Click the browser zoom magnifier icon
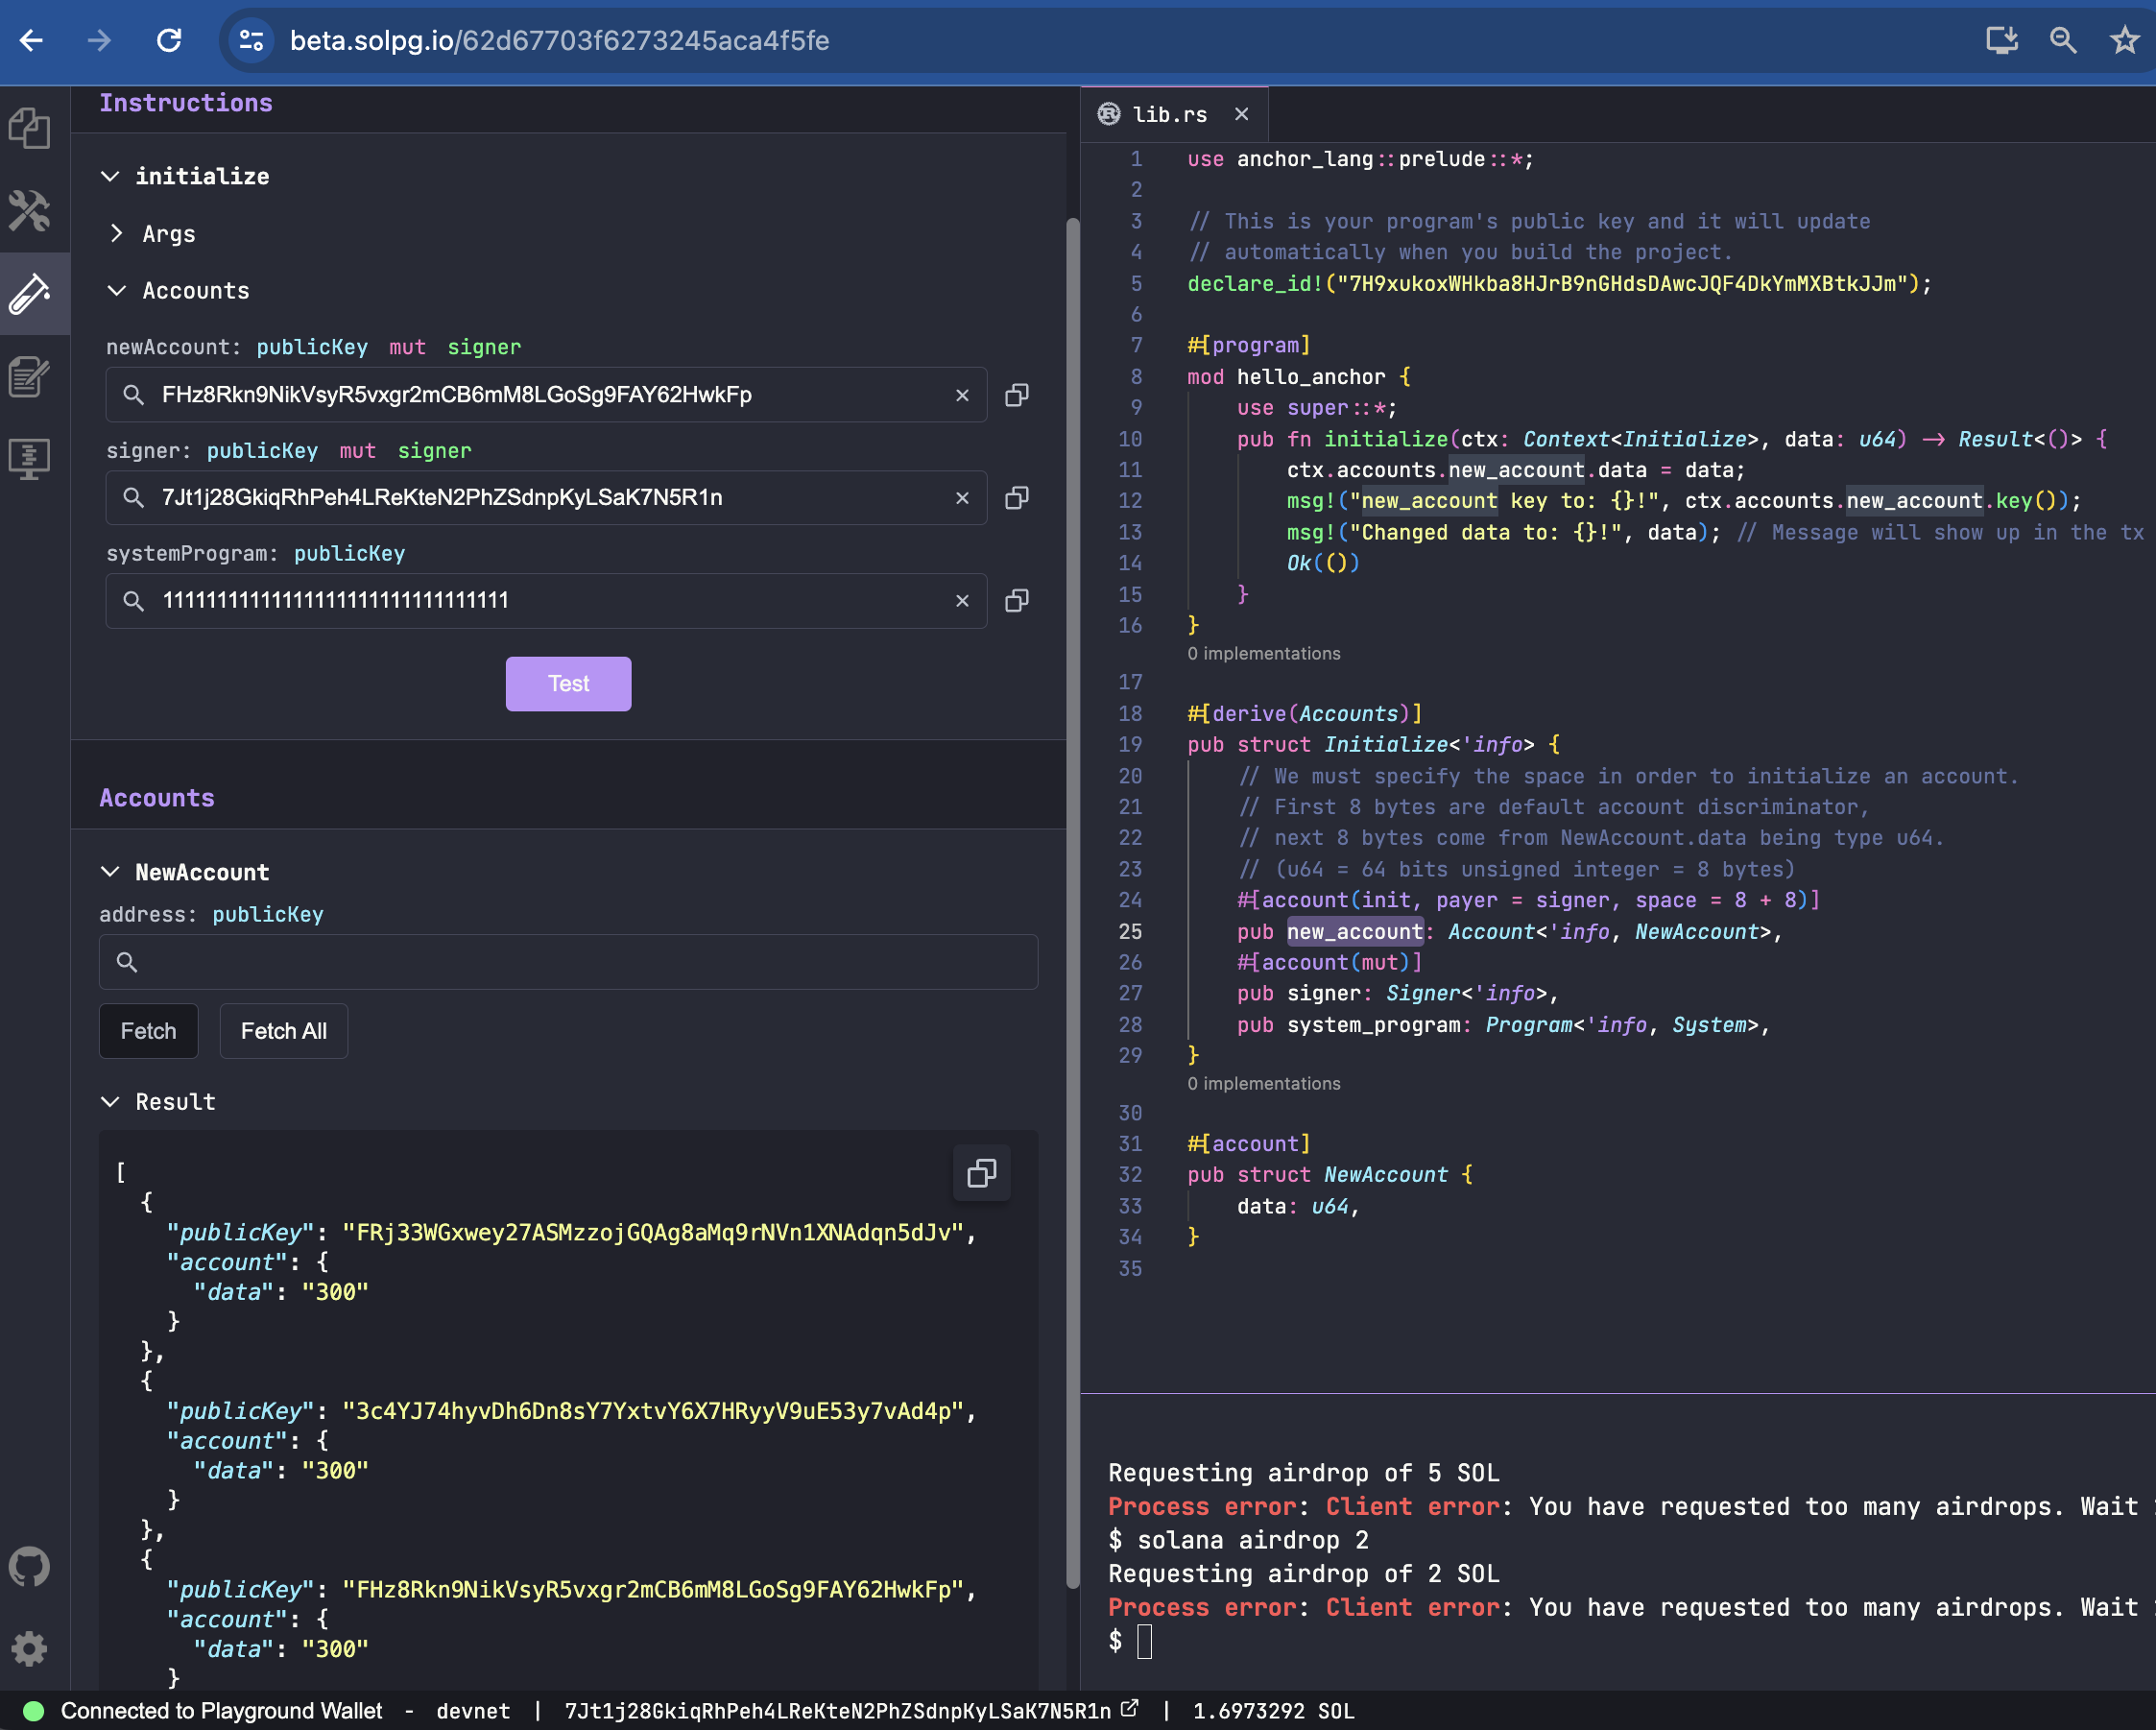The height and width of the screenshot is (1730, 2156). click(x=2063, y=40)
